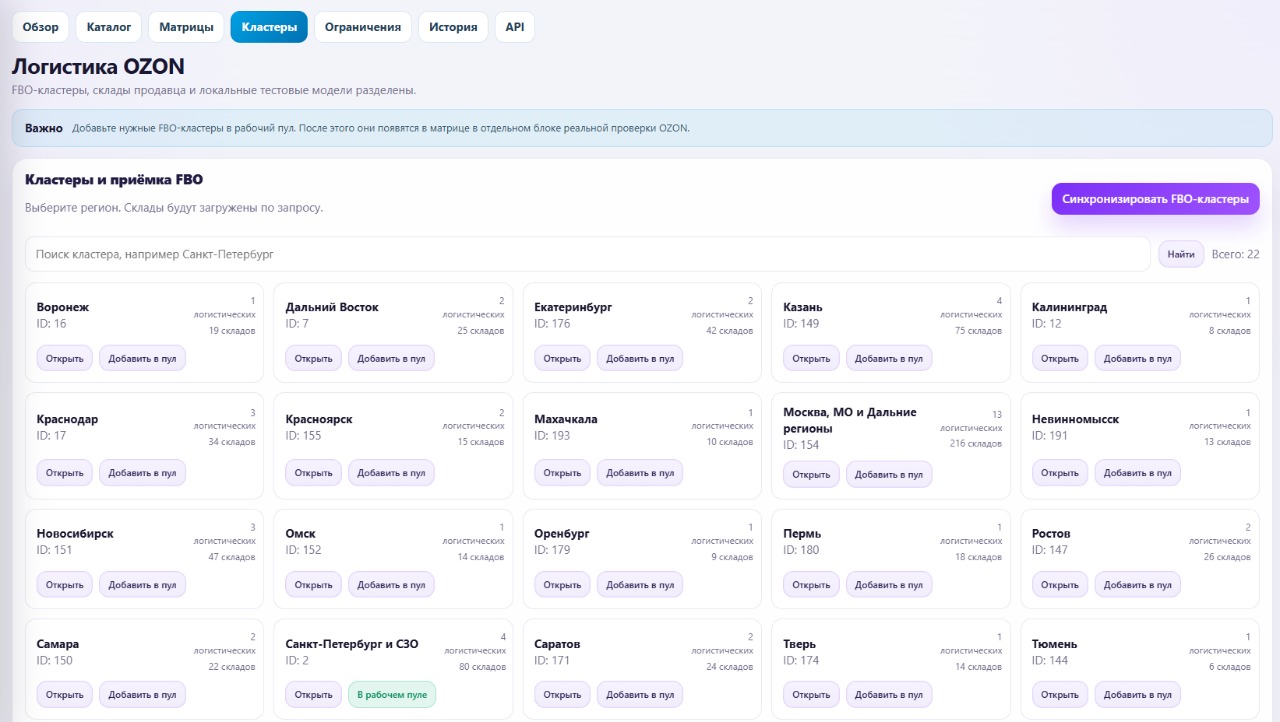Image resolution: width=1280 pixels, height=722 pixels.
Task: Add Ростов cluster to the pool
Action: click(x=1137, y=585)
